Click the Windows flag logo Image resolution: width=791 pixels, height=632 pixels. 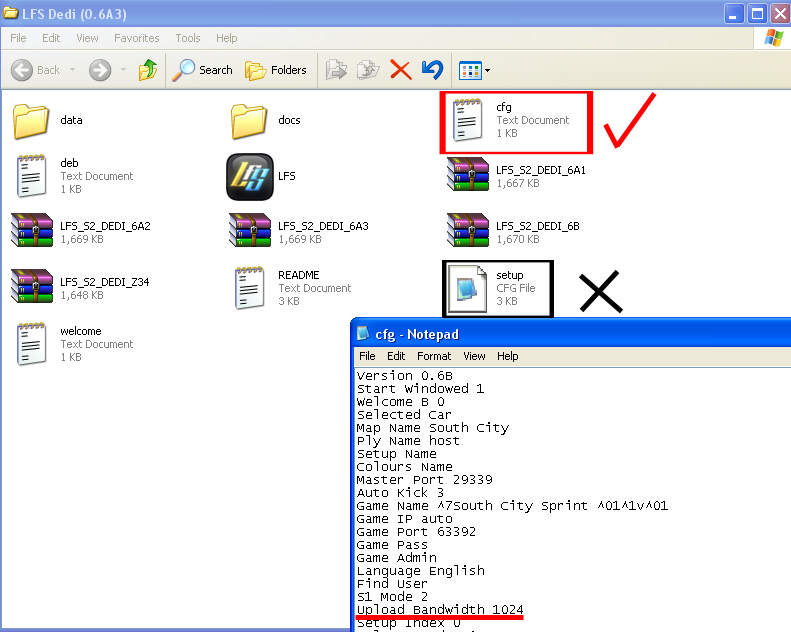point(773,38)
